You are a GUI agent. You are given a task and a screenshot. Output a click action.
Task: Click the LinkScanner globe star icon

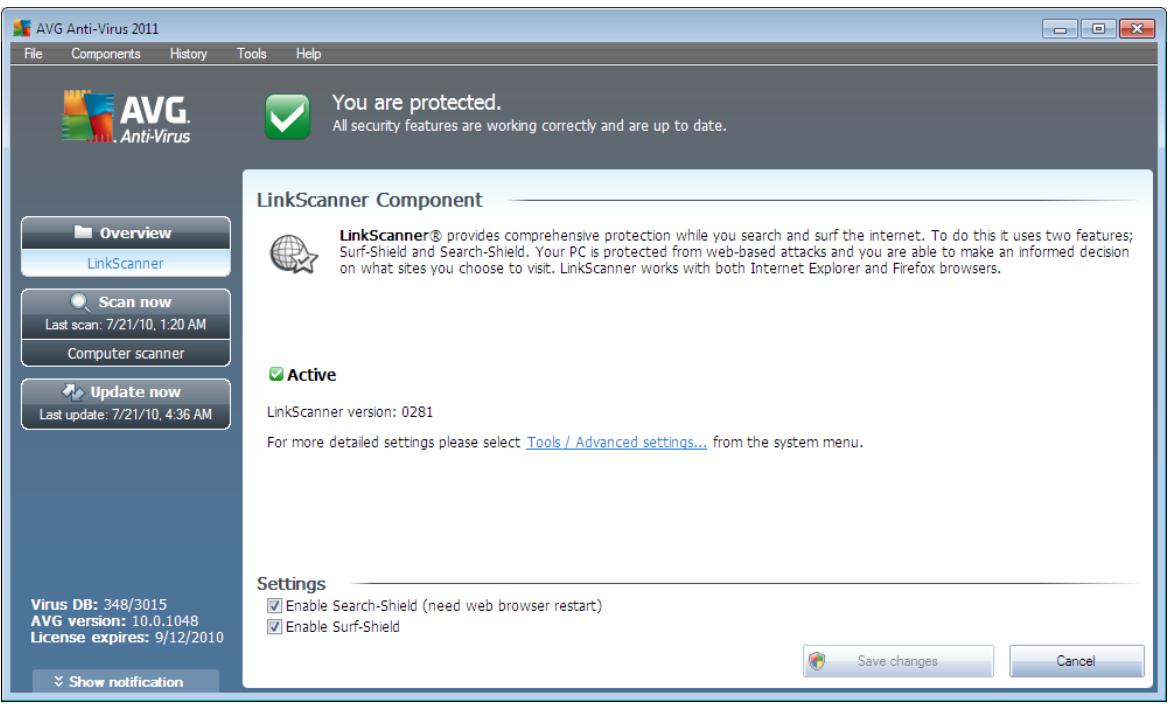click(293, 254)
